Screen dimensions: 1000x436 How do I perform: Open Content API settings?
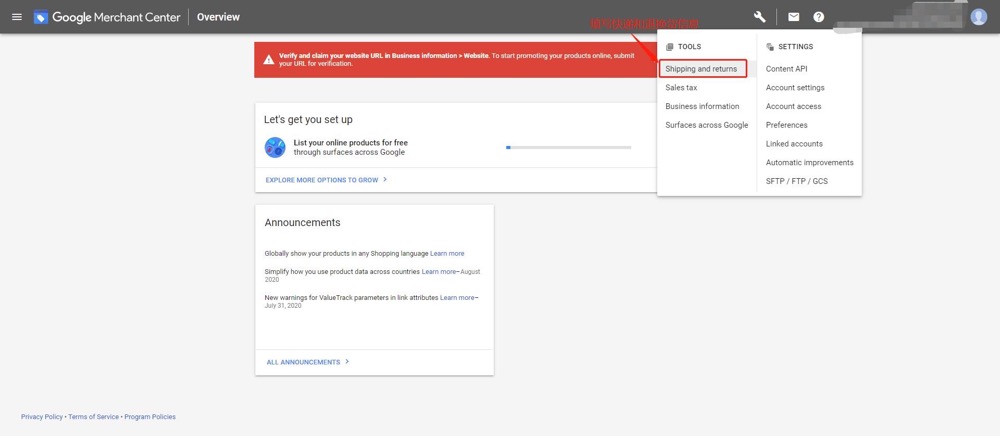(786, 69)
